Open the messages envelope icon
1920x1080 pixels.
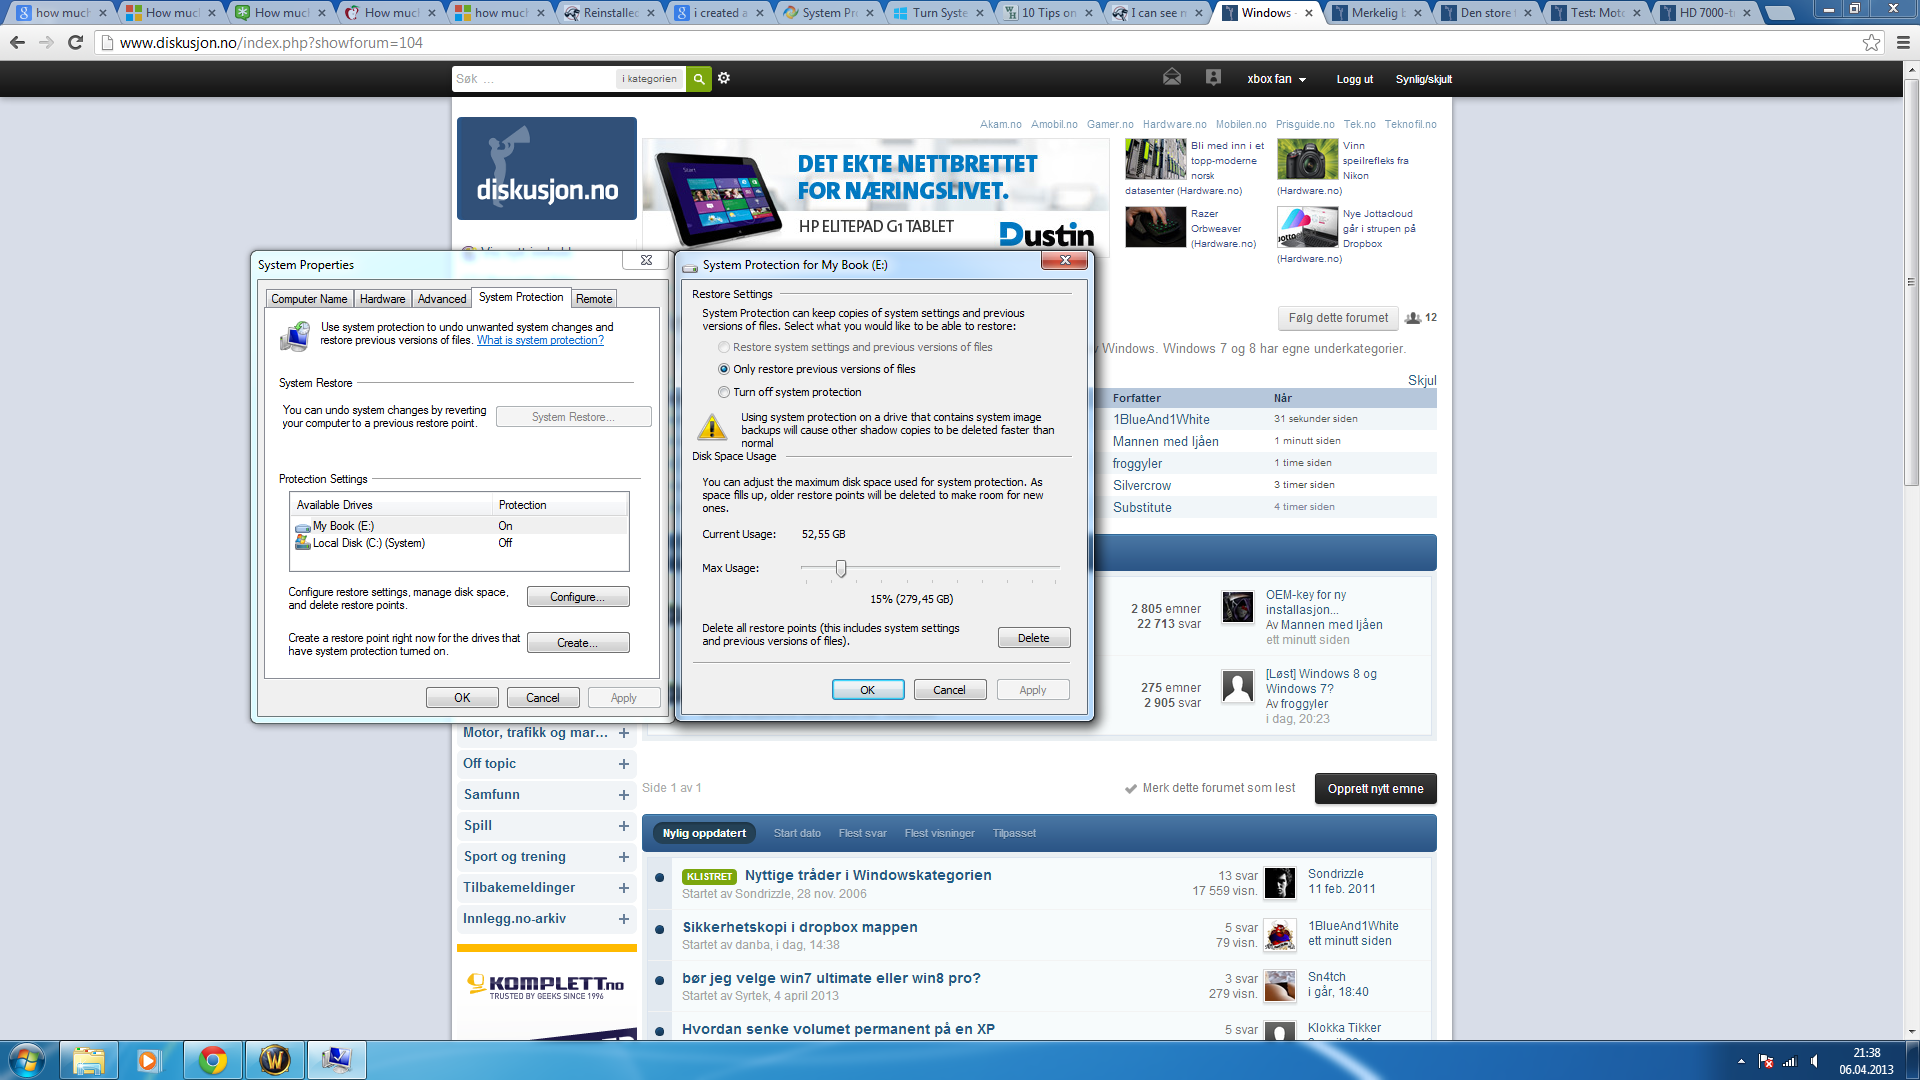click(1172, 77)
